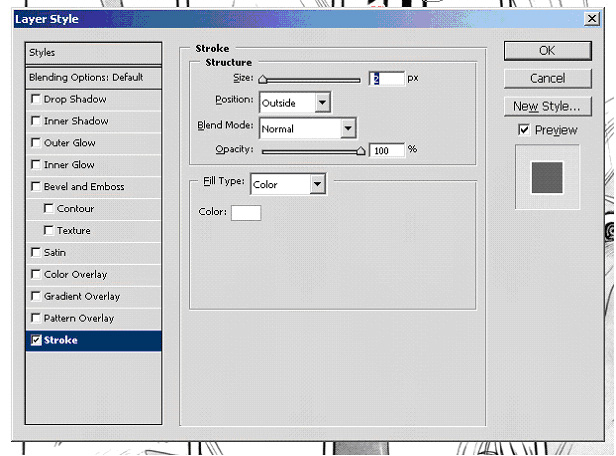Open the Gradient Overlay settings label
This screenshot has width=616, height=456.
(82, 297)
